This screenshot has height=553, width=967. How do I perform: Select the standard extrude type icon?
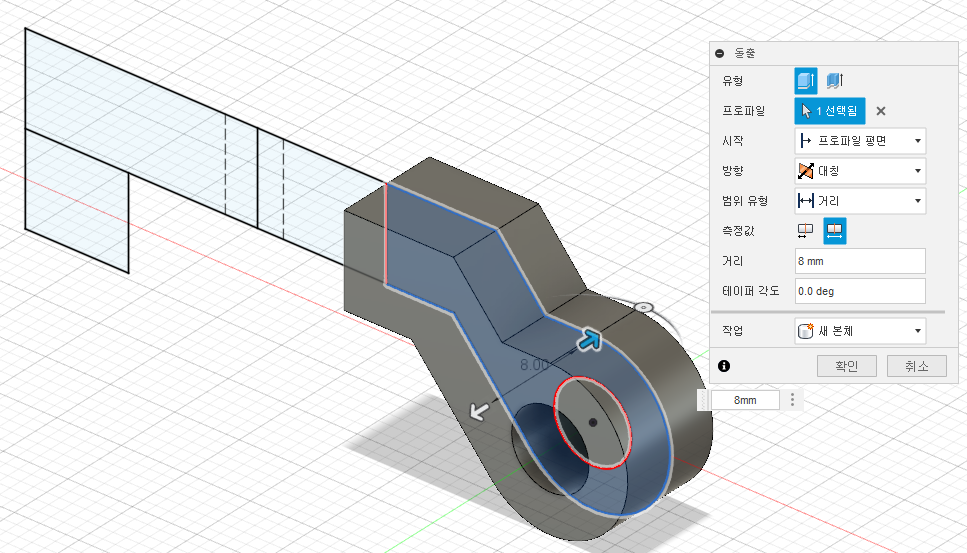(805, 81)
